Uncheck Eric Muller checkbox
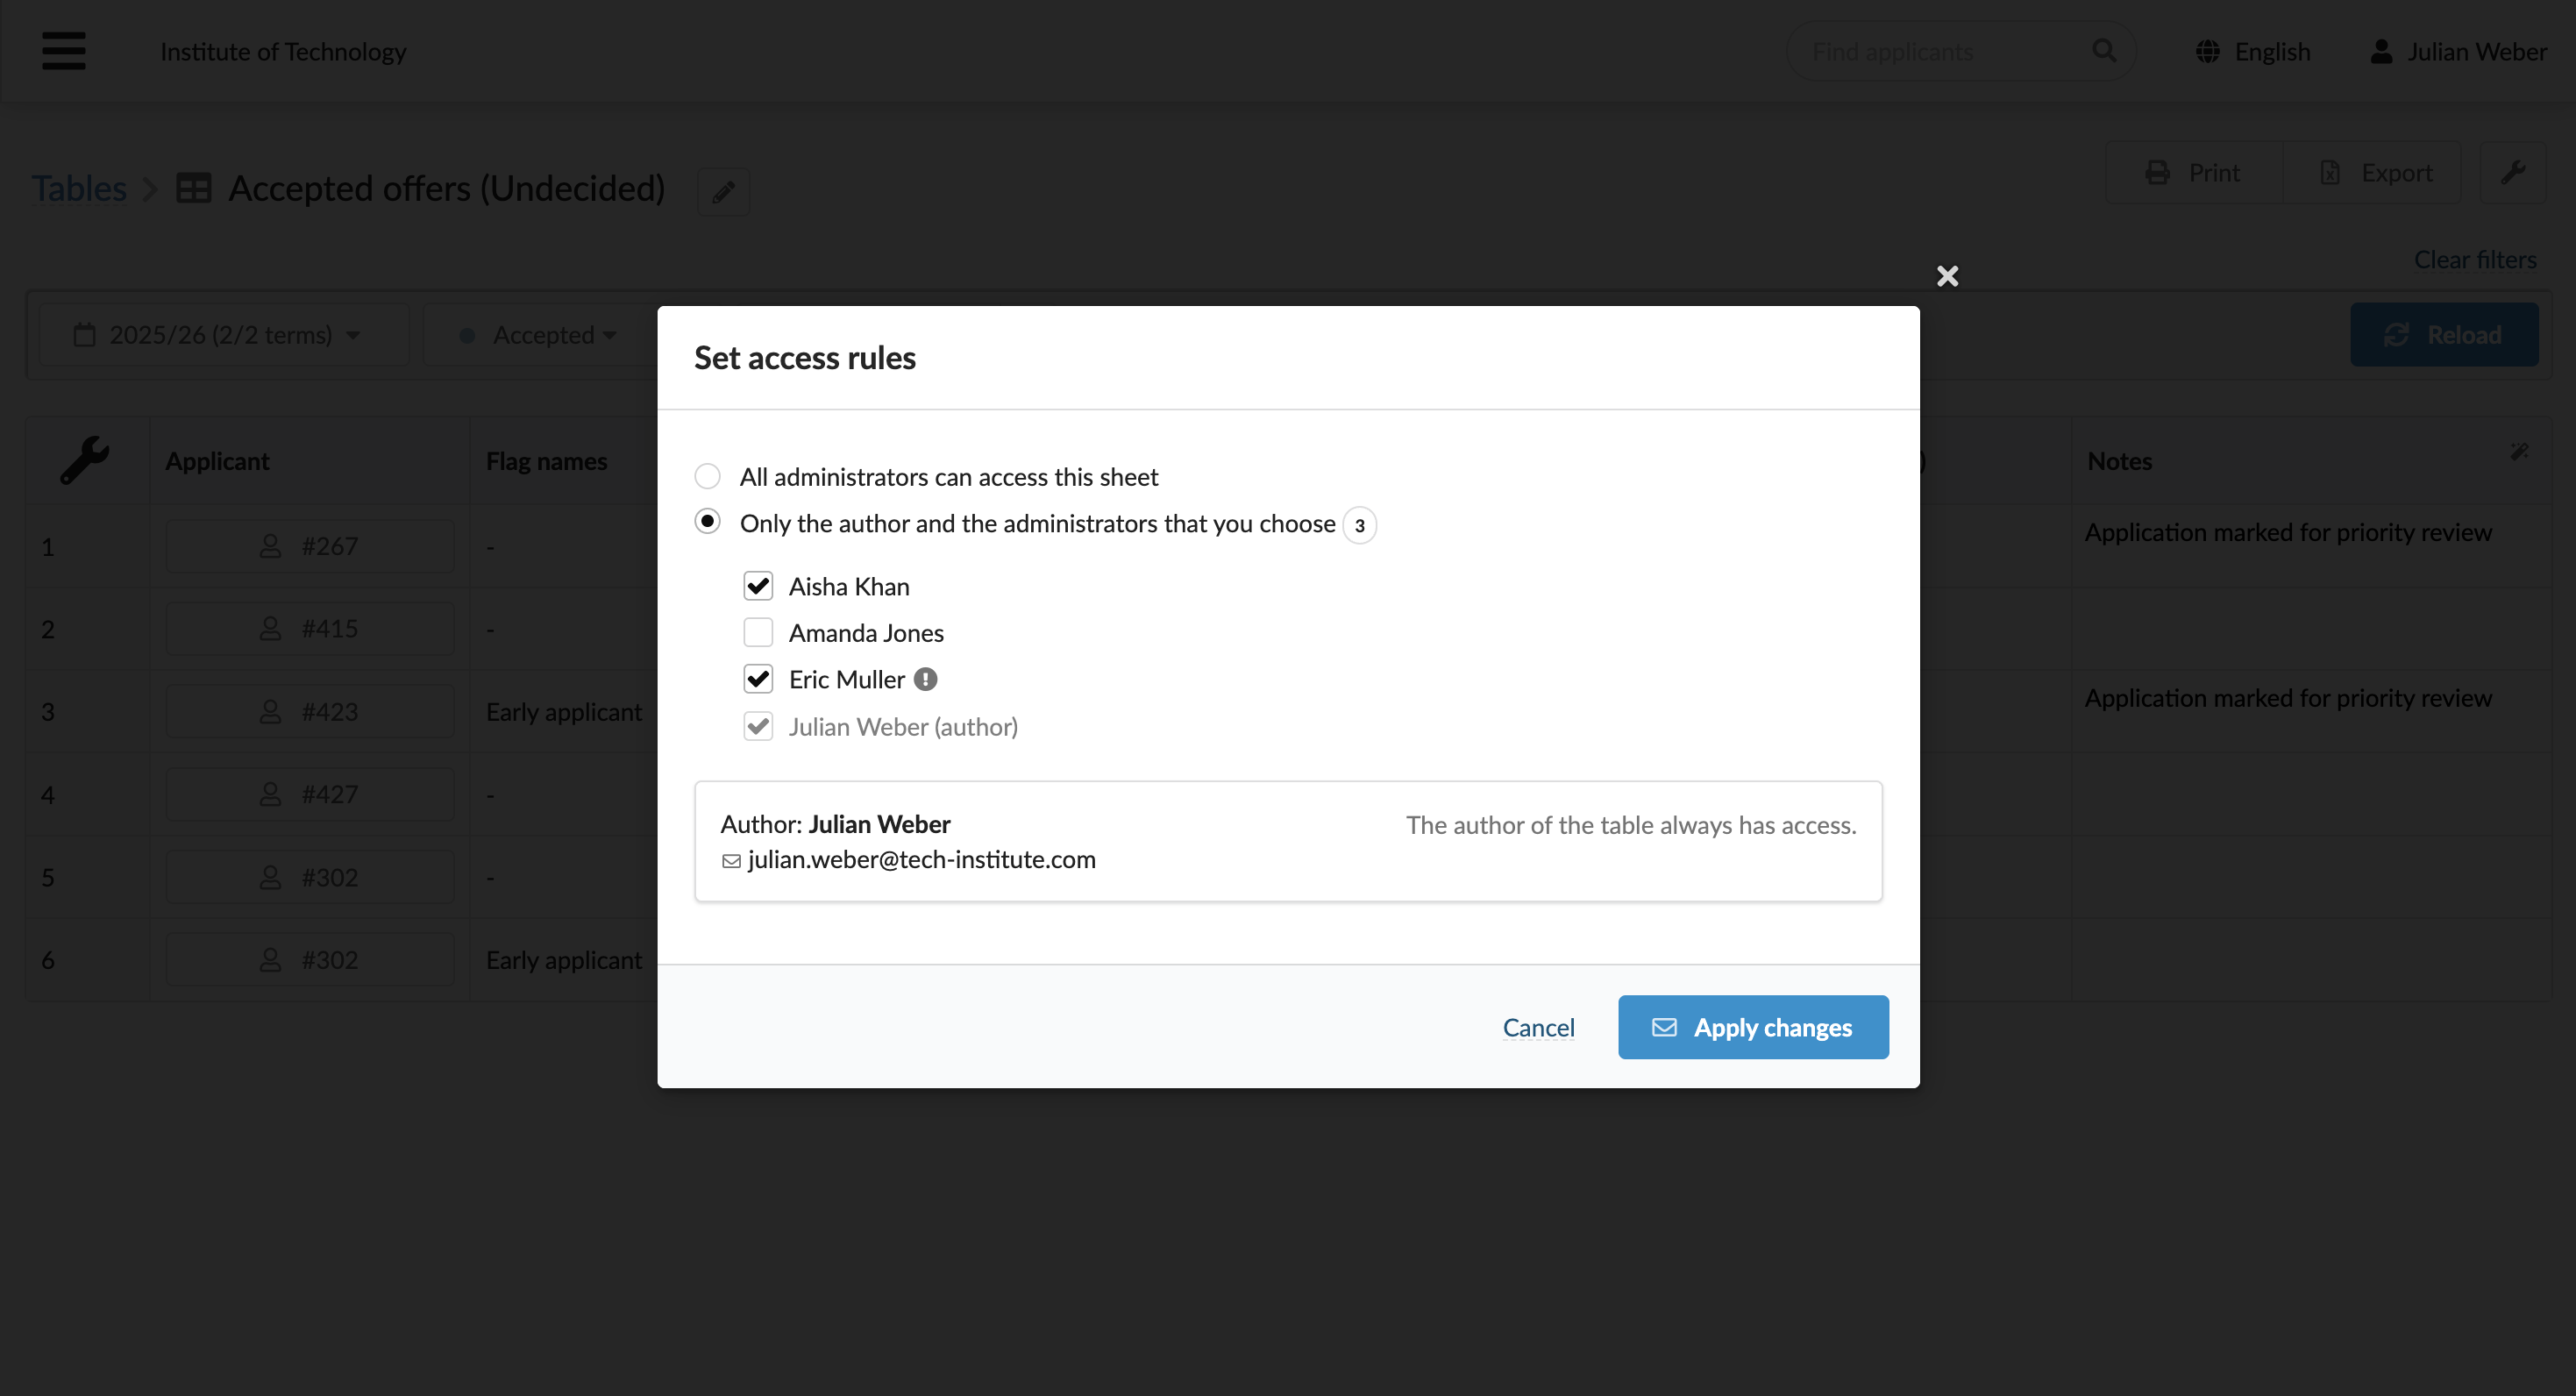 click(758, 679)
